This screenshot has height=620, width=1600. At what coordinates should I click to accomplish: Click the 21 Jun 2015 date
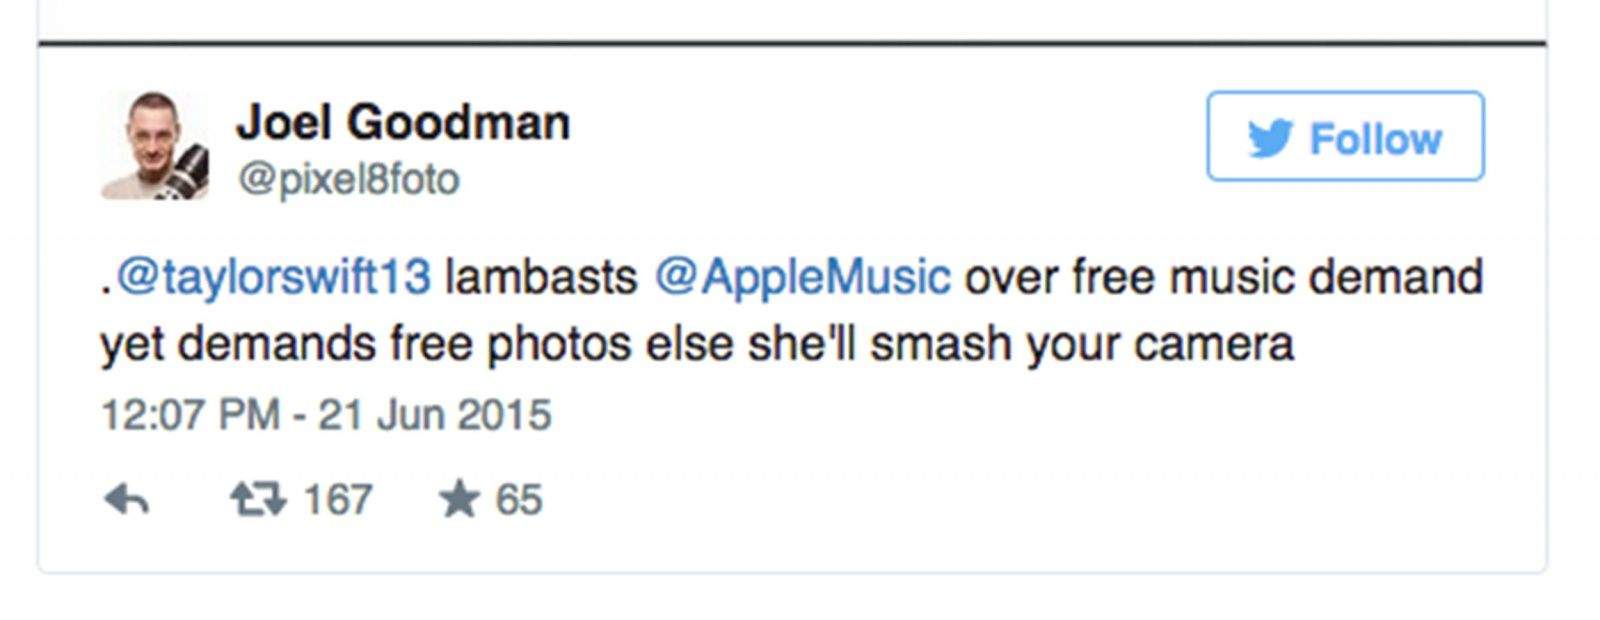pos(435,415)
